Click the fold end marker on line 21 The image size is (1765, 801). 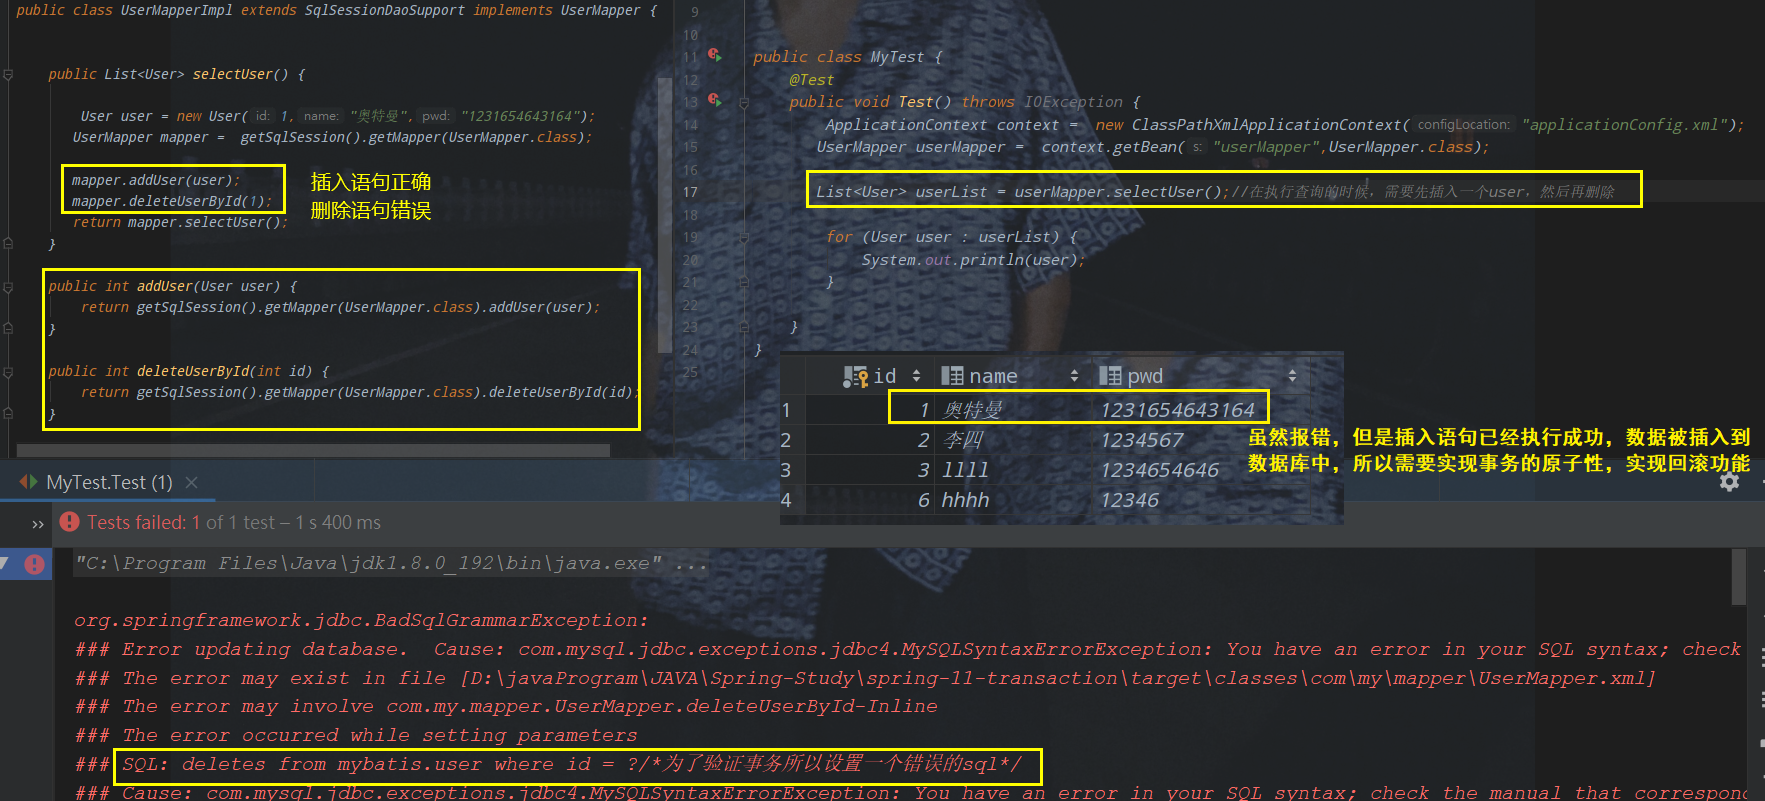coord(744,283)
